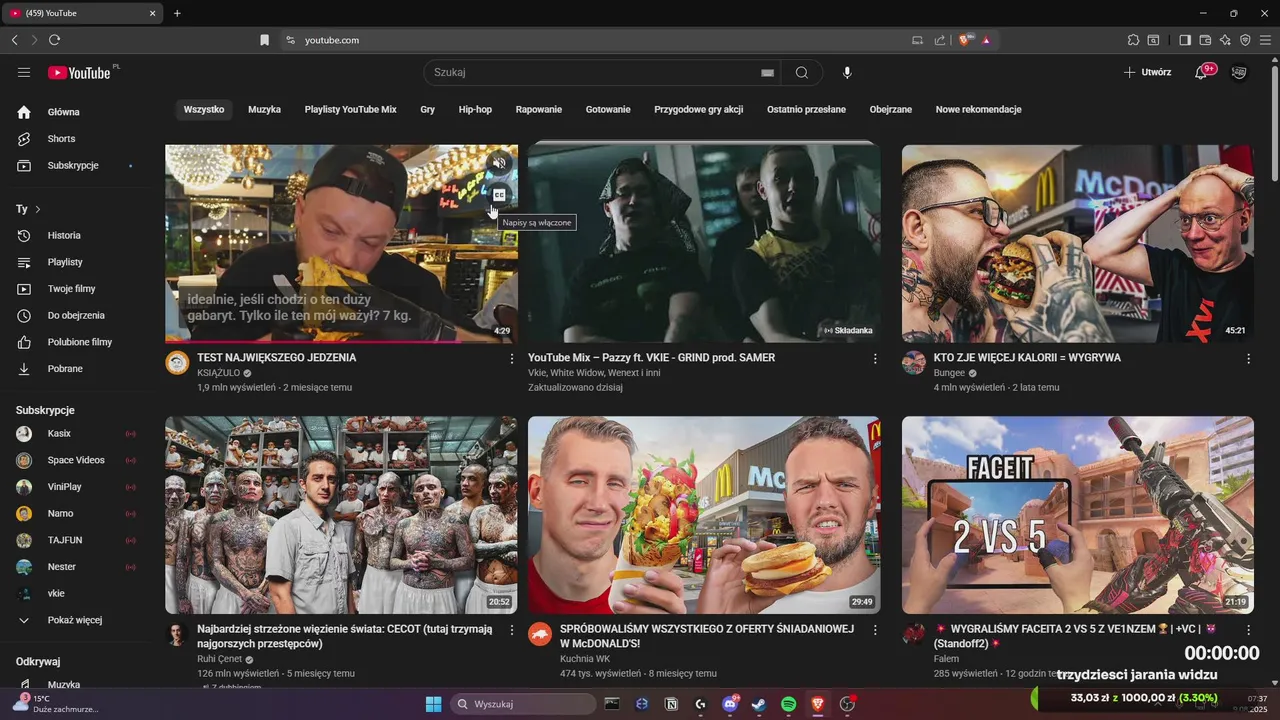Viewport: 1280px width, 720px height.
Task: Open Brave Leo AI sparkle icon
Action: click(1225, 40)
